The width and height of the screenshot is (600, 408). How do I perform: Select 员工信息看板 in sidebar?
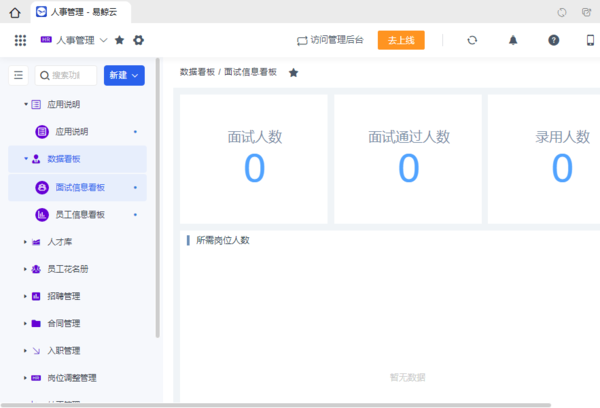coord(80,214)
